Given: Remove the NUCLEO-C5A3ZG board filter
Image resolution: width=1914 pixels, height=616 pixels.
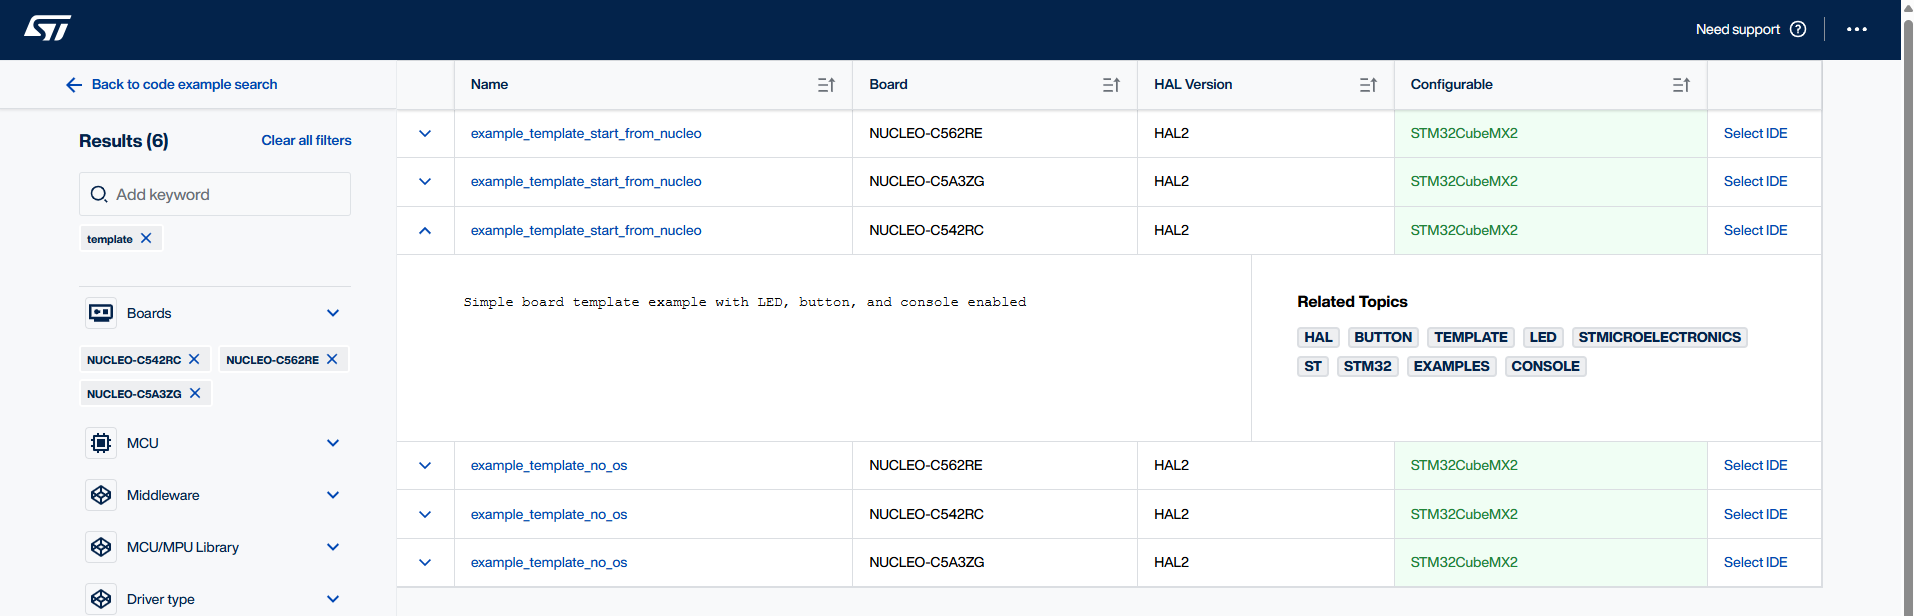Looking at the screenshot, I should pyautogui.click(x=195, y=393).
